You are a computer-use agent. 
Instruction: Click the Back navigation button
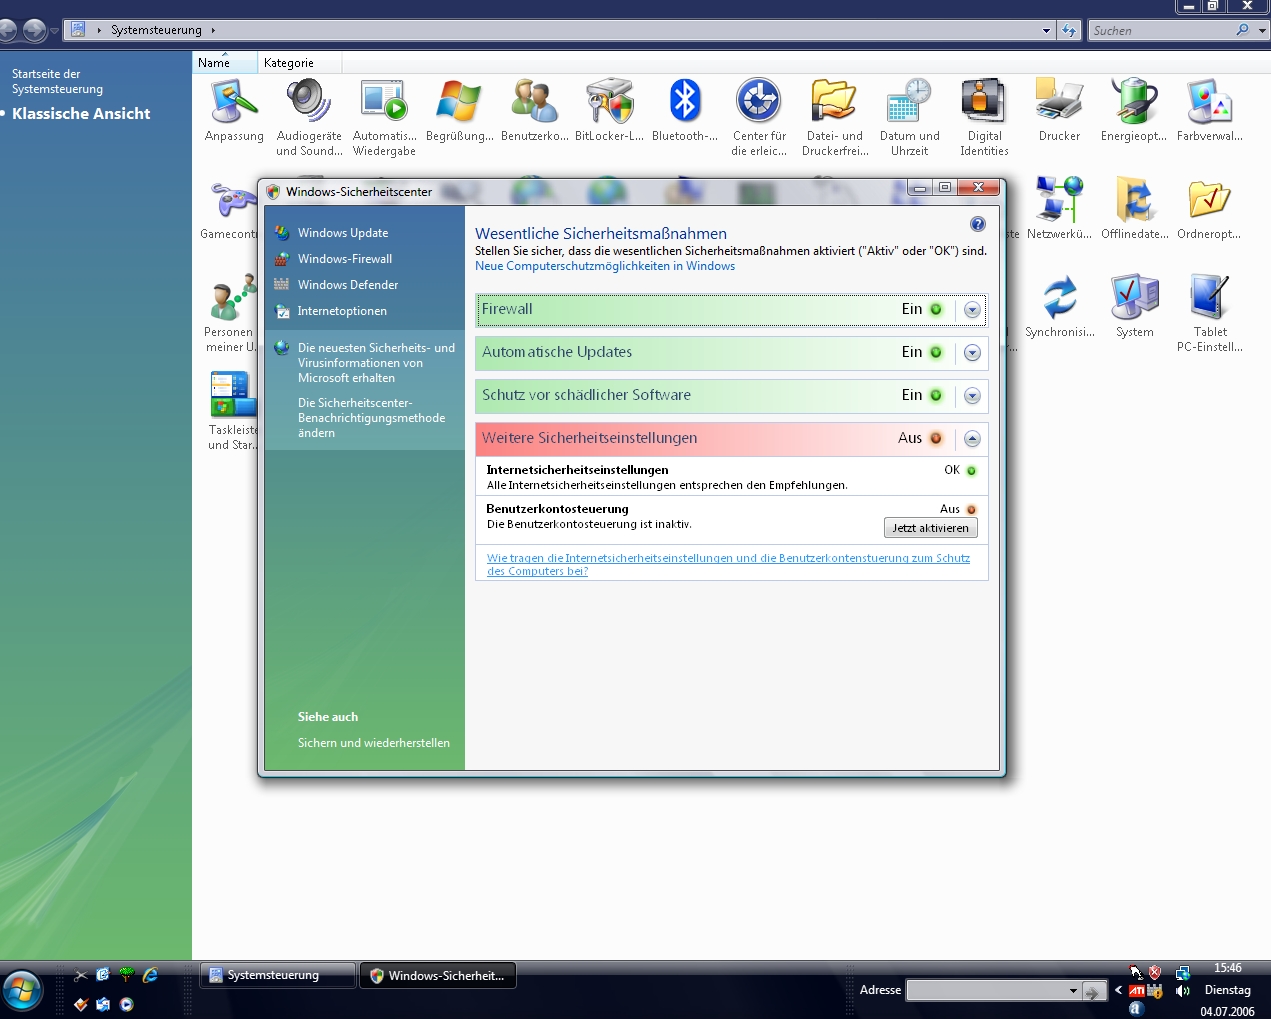[x=8, y=31]
